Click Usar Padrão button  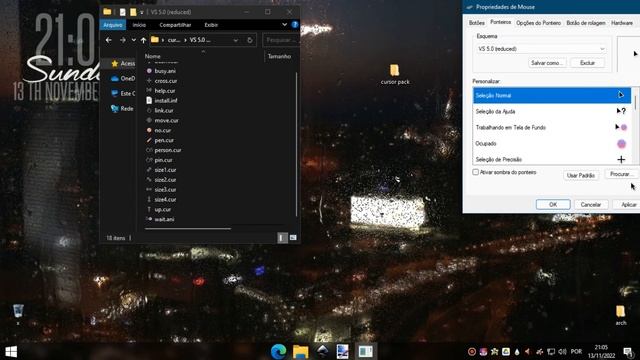580,175
